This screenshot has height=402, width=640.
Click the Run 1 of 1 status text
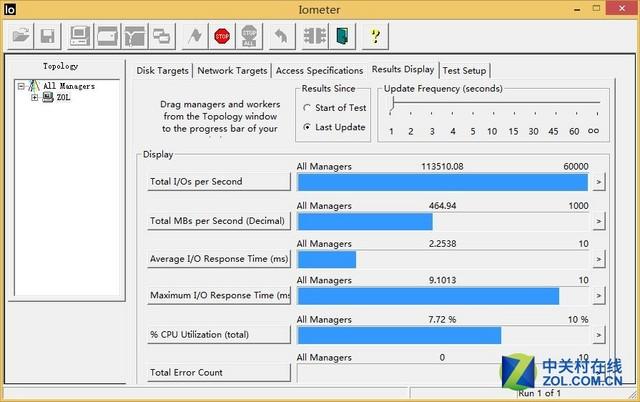539,393
